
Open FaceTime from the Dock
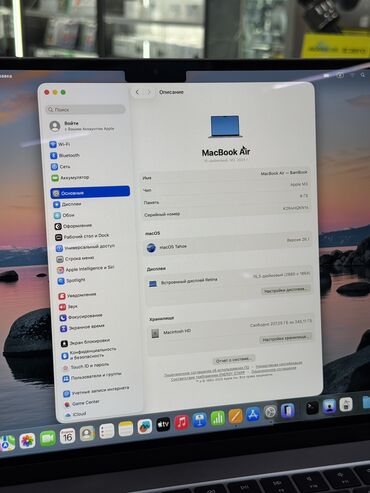pyautogui.click(x=48, y=438)
